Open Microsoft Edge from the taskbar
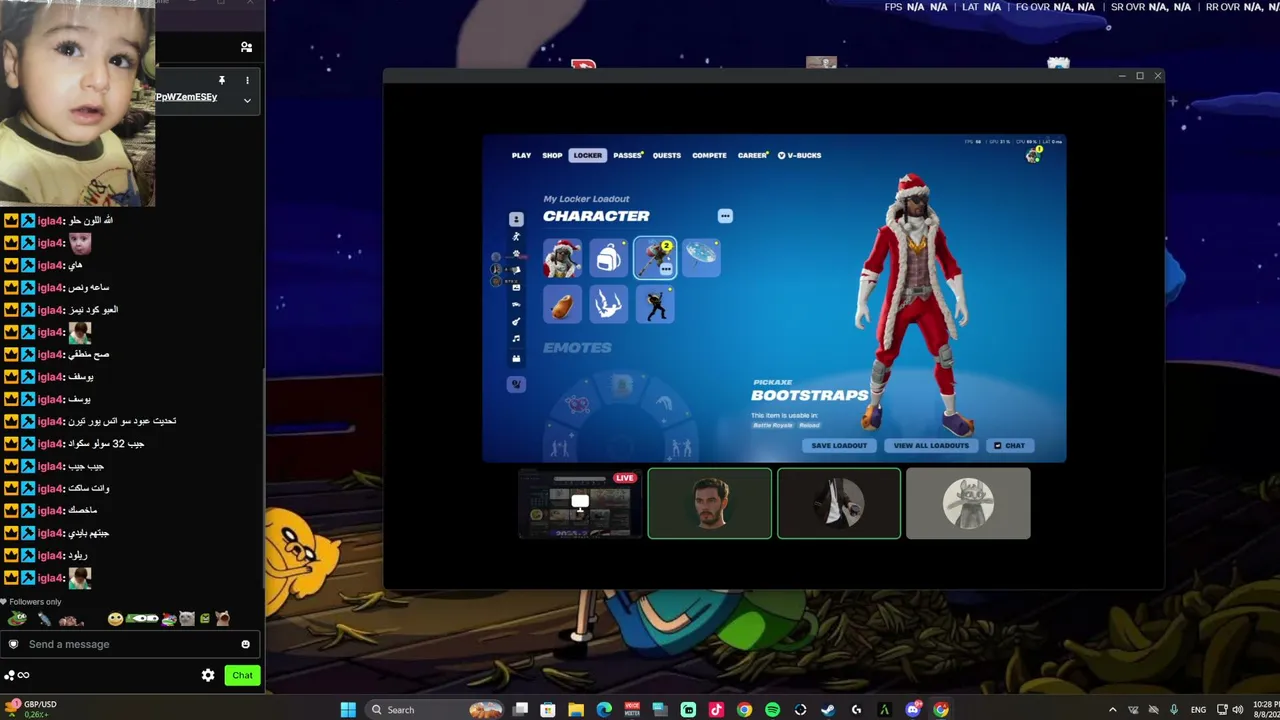Image resolution: width=1280 pixels, height=720 pixels. click(x=604, y=710)
